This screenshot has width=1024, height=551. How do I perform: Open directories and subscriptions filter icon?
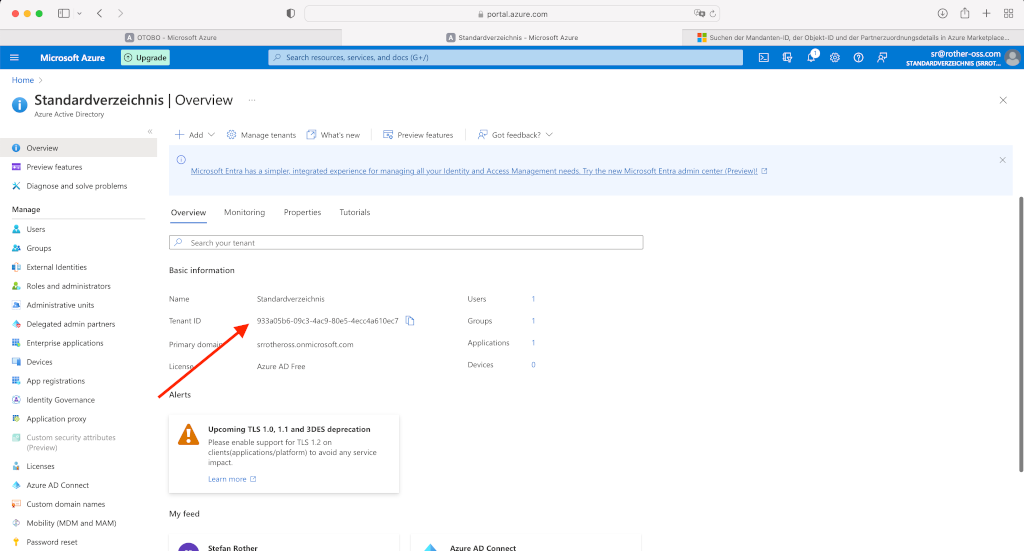788,58
